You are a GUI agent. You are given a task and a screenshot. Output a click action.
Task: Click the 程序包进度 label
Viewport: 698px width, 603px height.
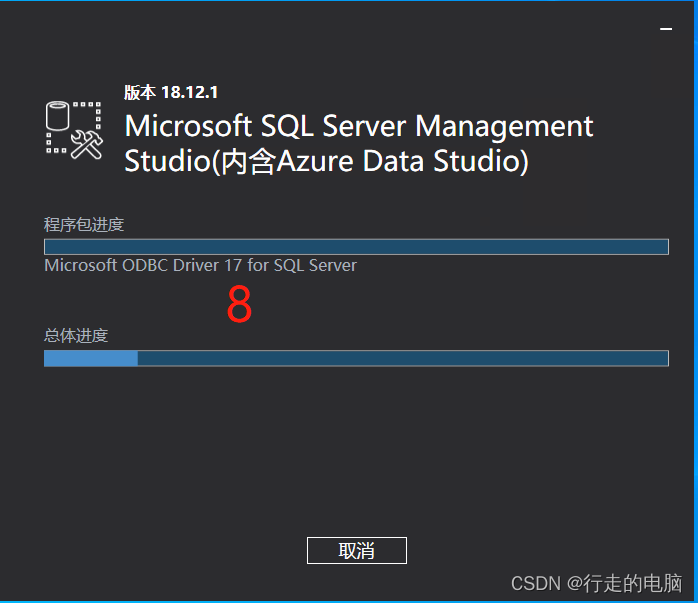pyautogui.click(x=84, y=224)
